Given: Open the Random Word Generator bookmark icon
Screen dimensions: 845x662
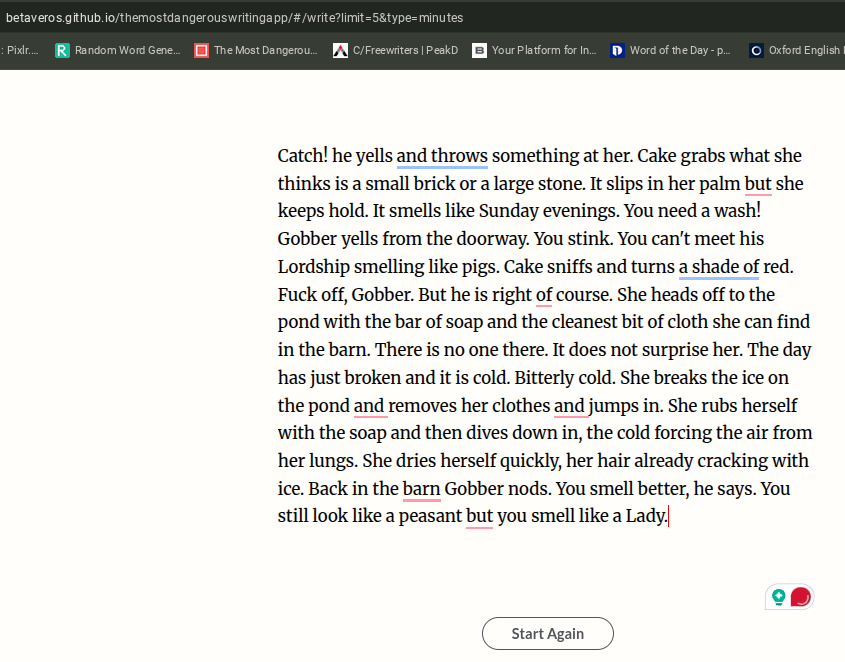Looking at the screenshot, I should (x=62, y=50).
